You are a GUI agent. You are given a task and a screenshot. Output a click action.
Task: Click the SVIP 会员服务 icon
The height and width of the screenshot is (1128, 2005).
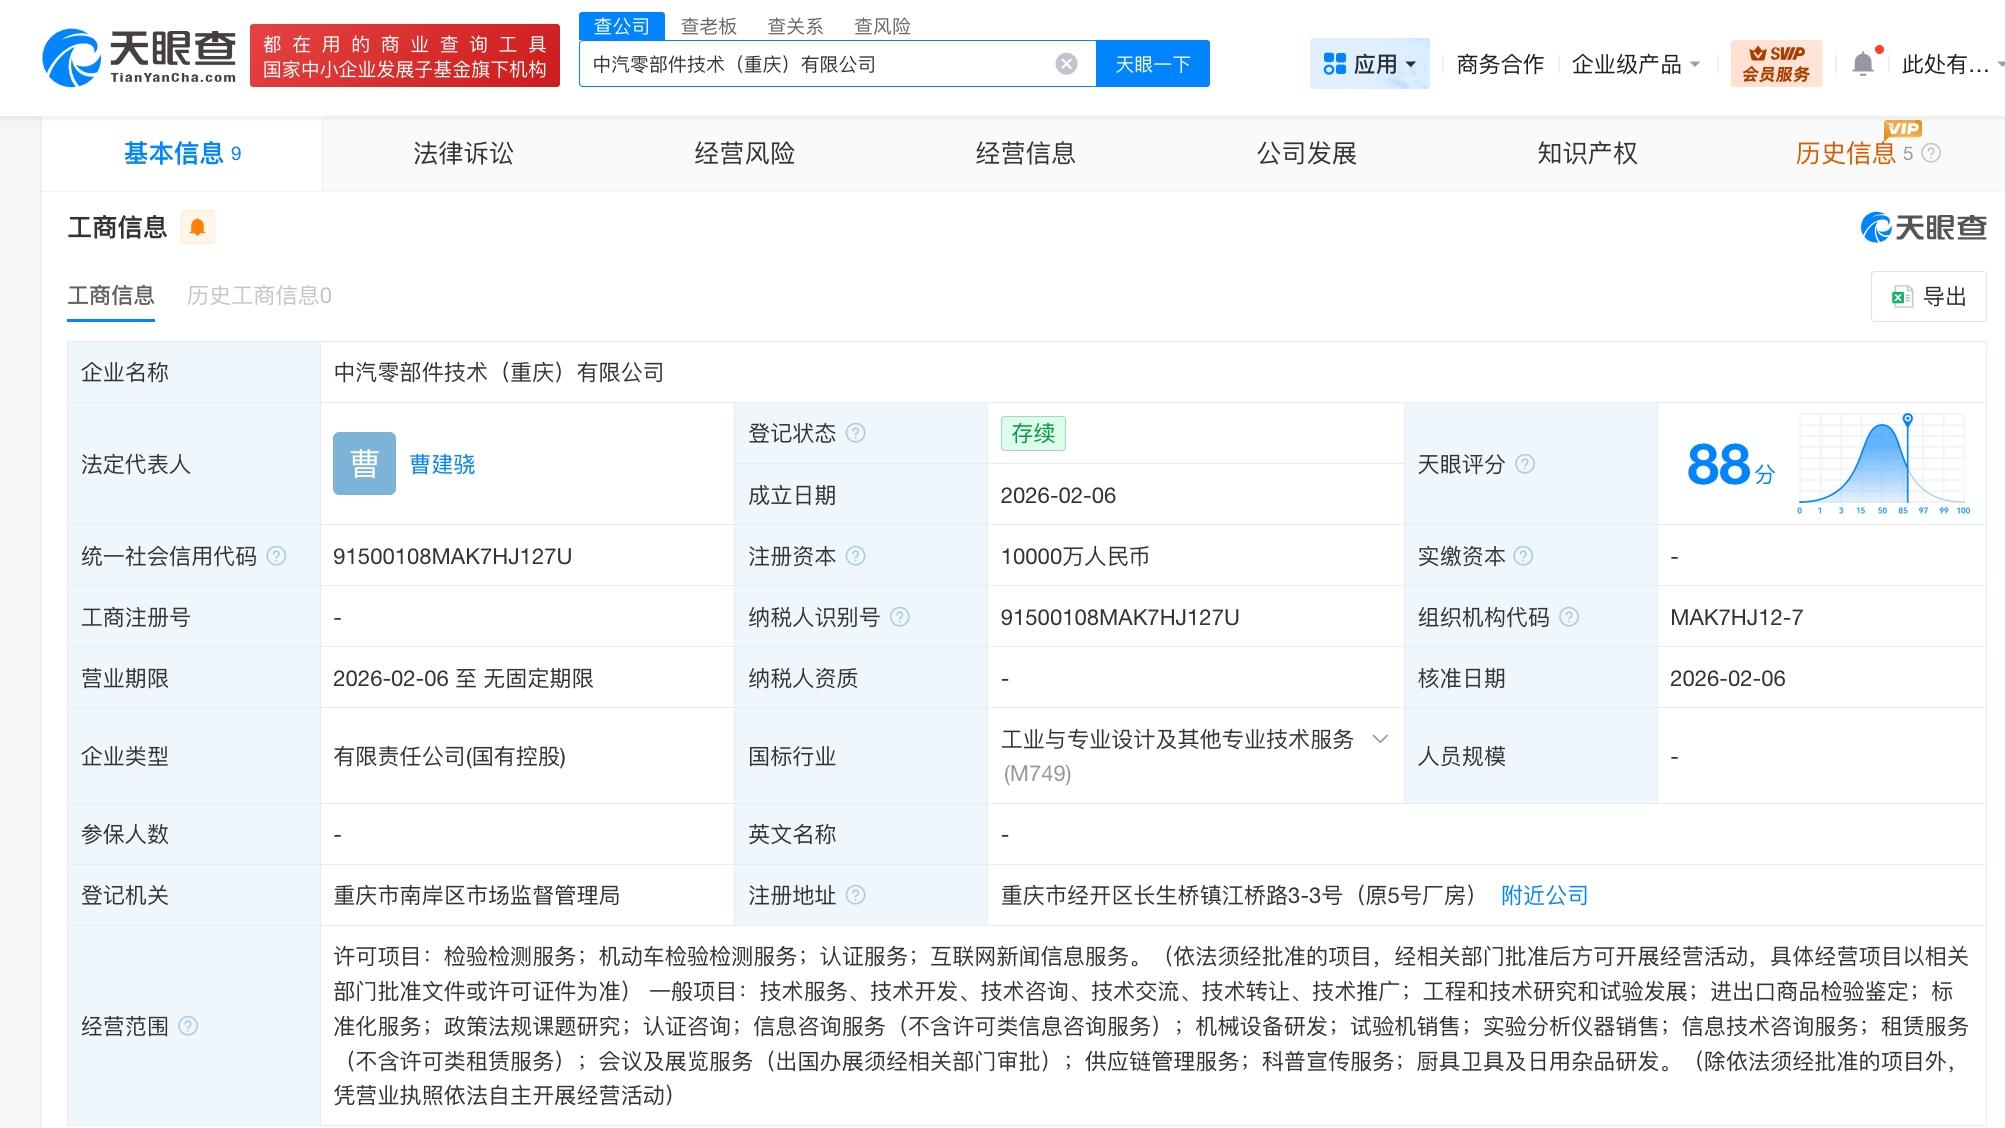click(1775, 63)
